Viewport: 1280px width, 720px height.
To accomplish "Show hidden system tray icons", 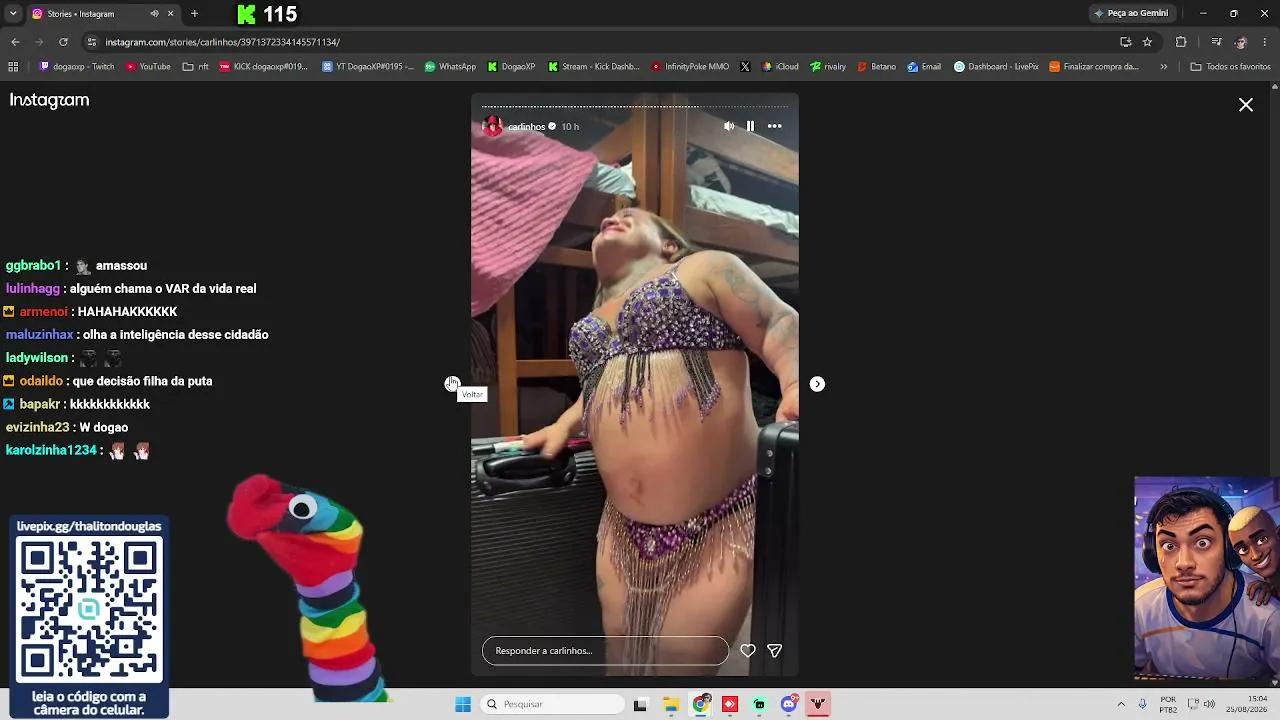I will 1121,704.
